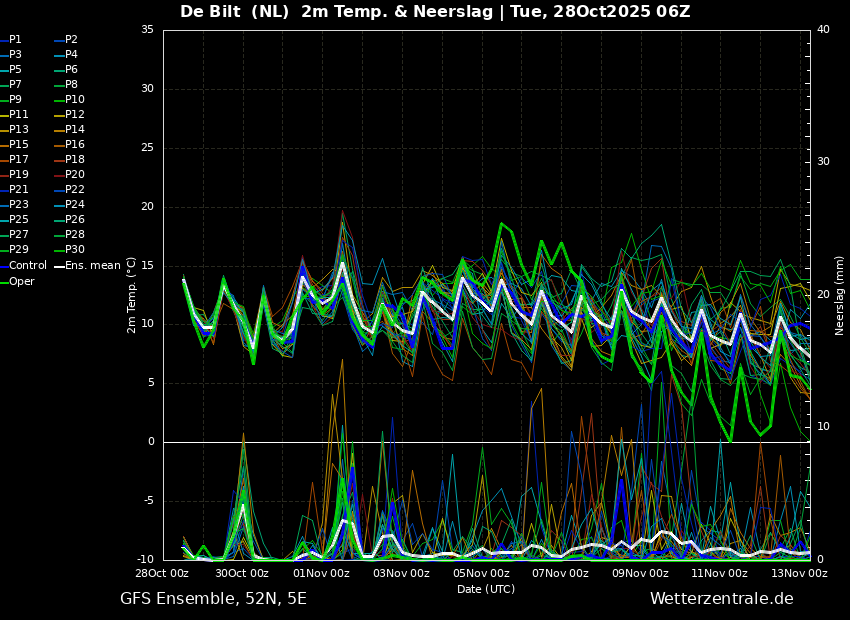Click the Wetterzentrale.de text
Screen dimensions: 850x620
(722, 599)
